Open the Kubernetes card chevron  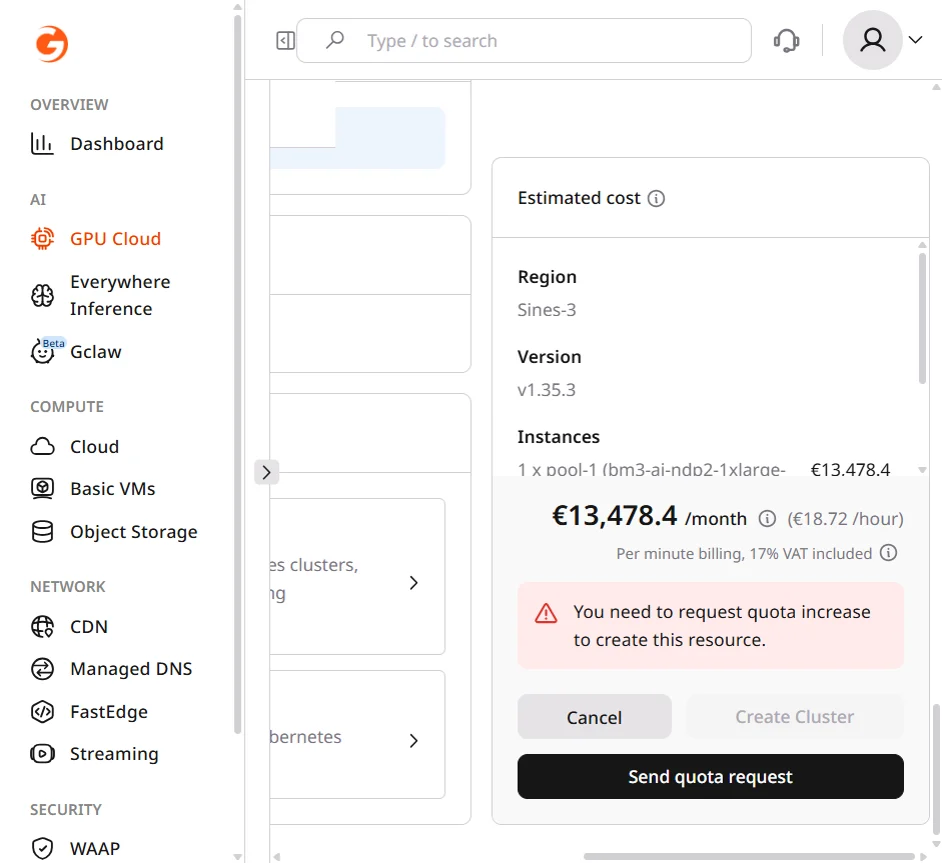pos(413,740)
